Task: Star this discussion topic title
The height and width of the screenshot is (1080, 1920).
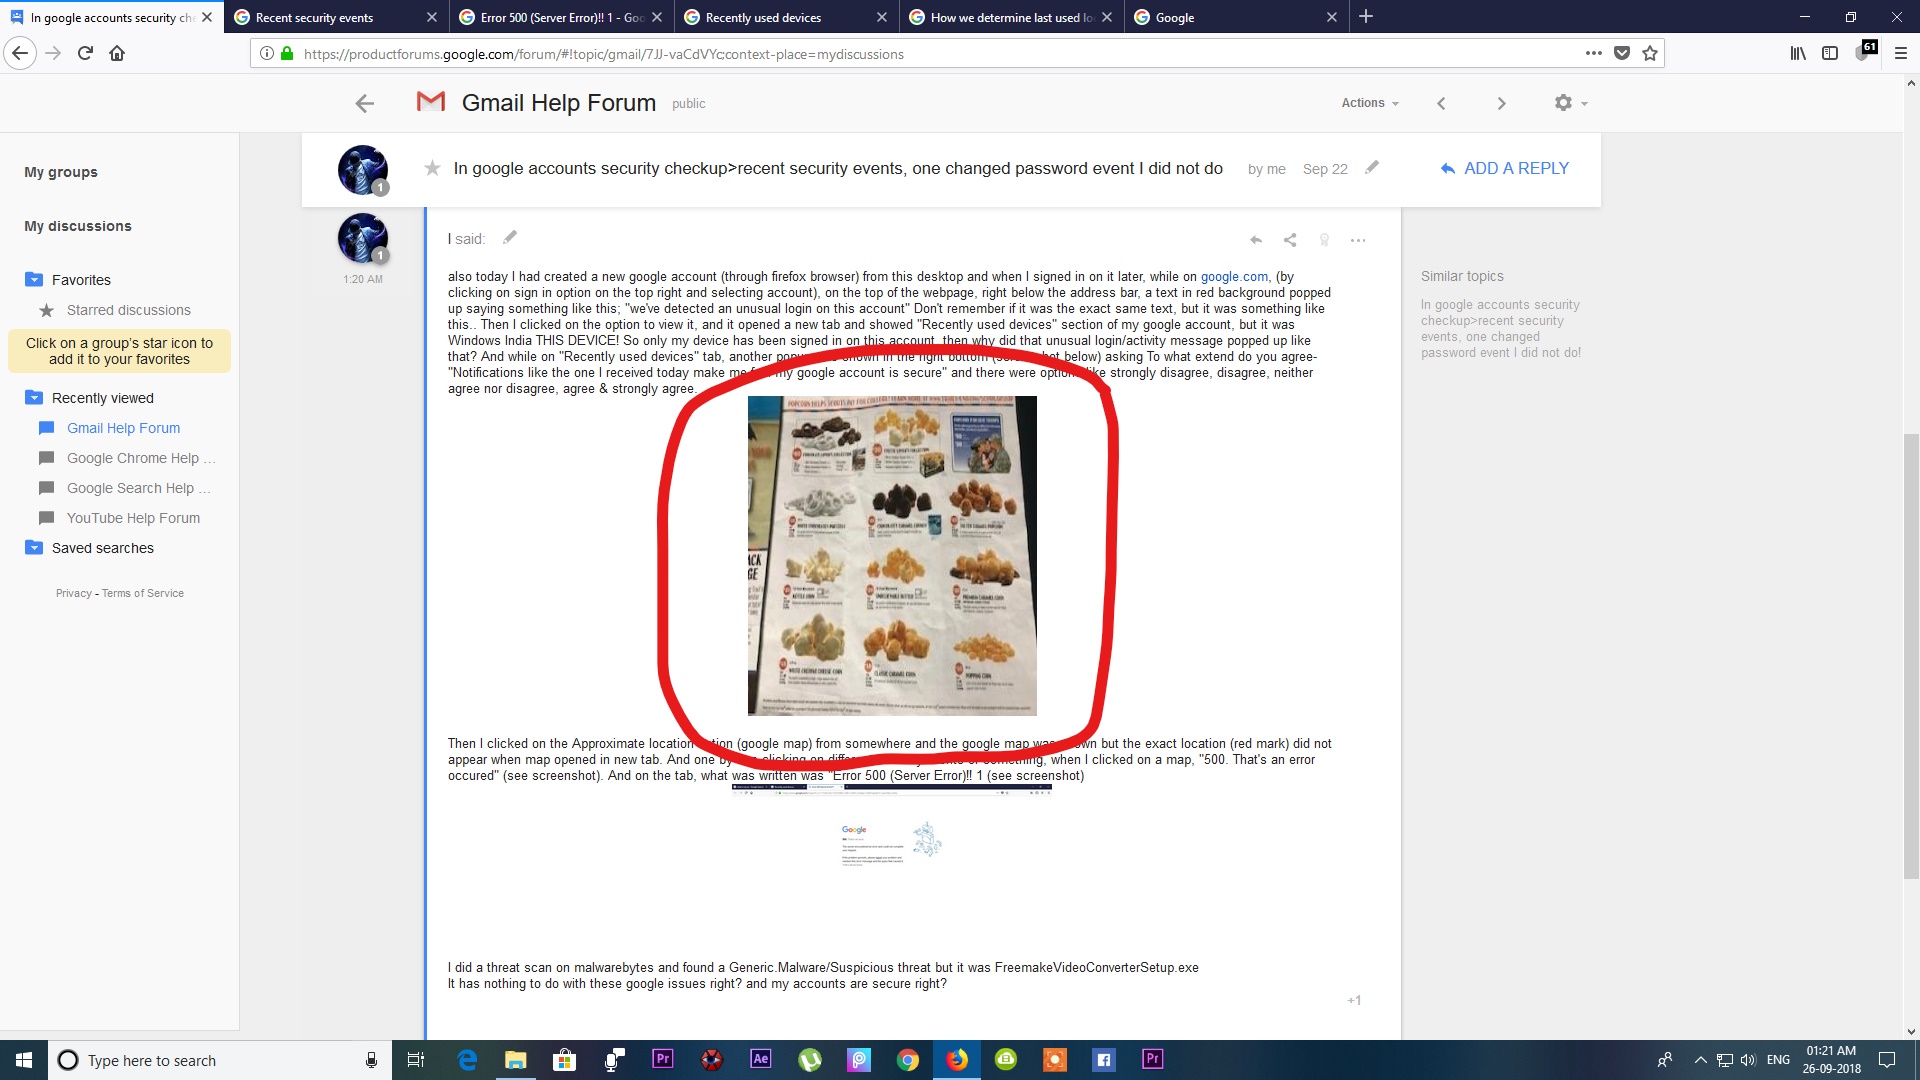Action: (x=432, y=168)
